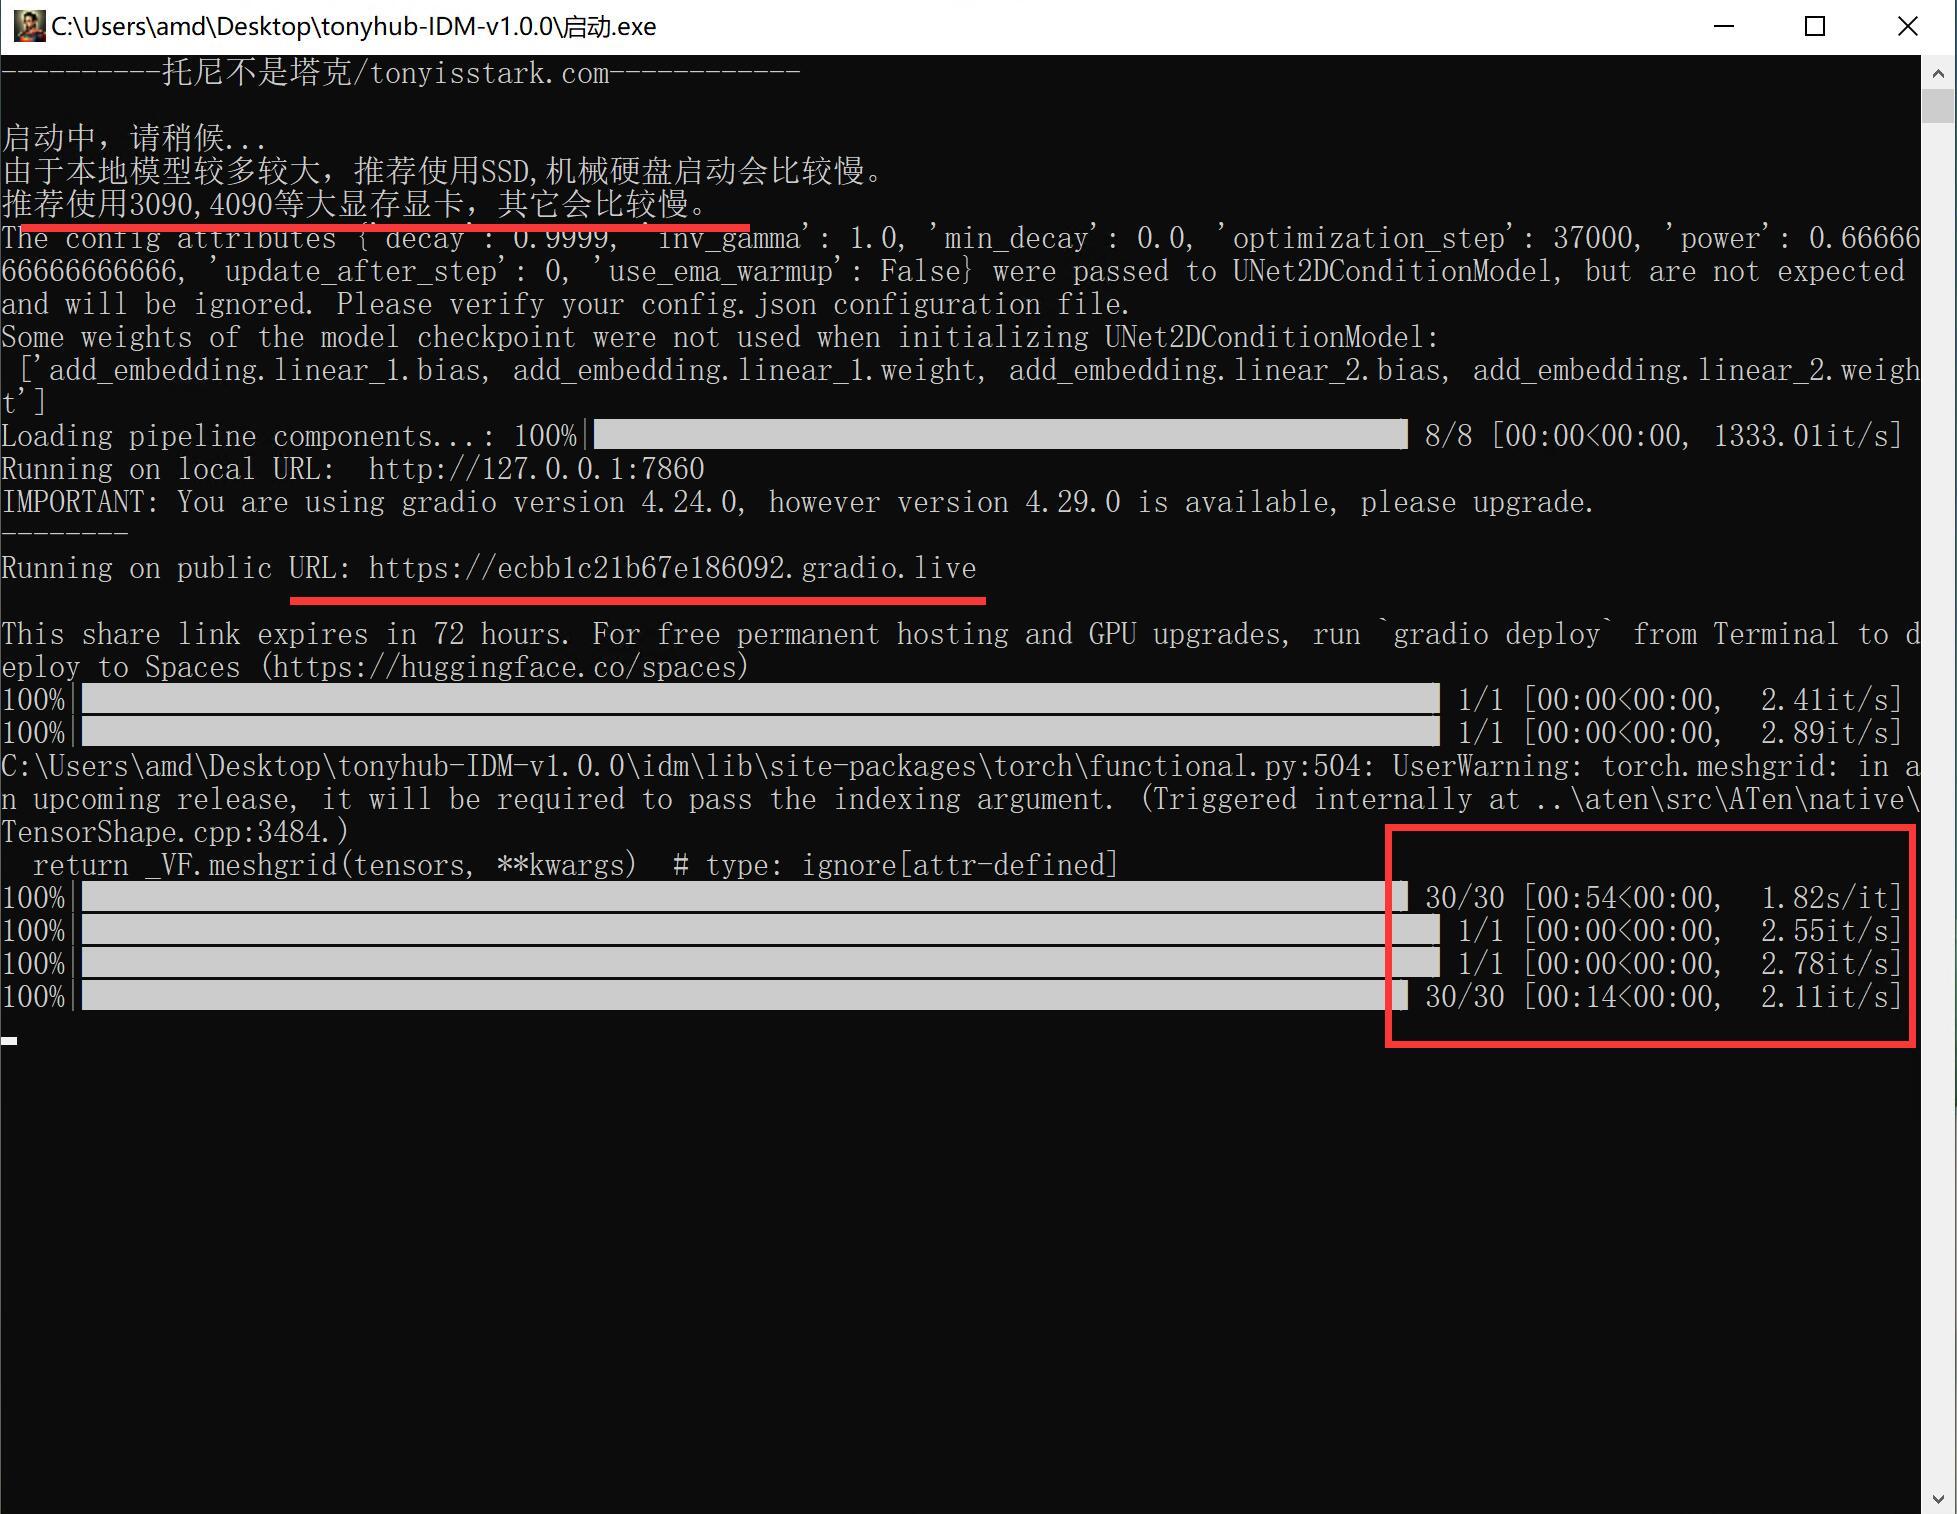Image resolution: width=1957 pixels, height=1514 pixels.
Task: Click the local URL http://127.0.0.1:7860
Action: (536, 469)
